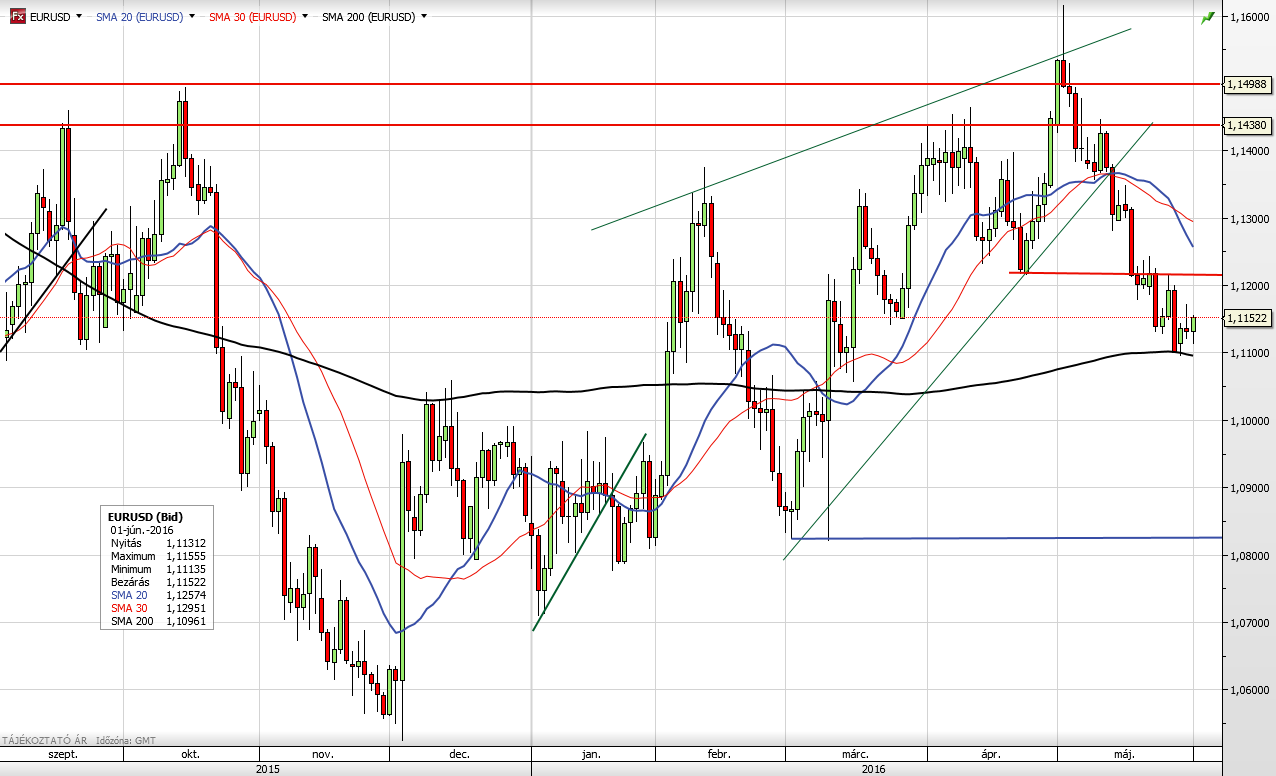Click the SMA 200 value 1,10961 row
Viewport: 1276px width, 776px height.
(157, 621)
